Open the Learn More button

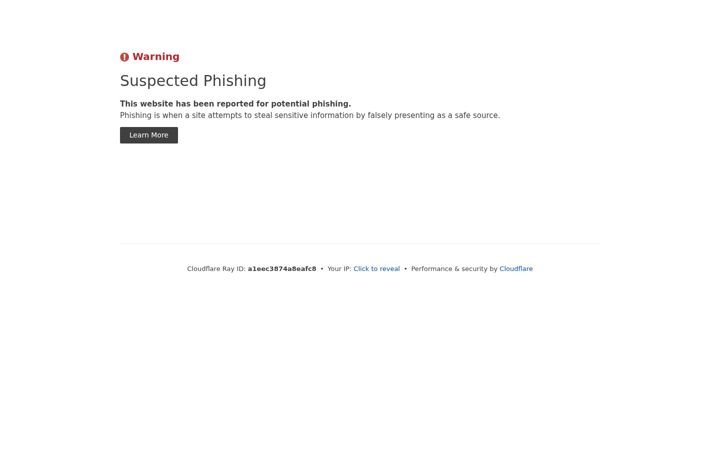149,135
